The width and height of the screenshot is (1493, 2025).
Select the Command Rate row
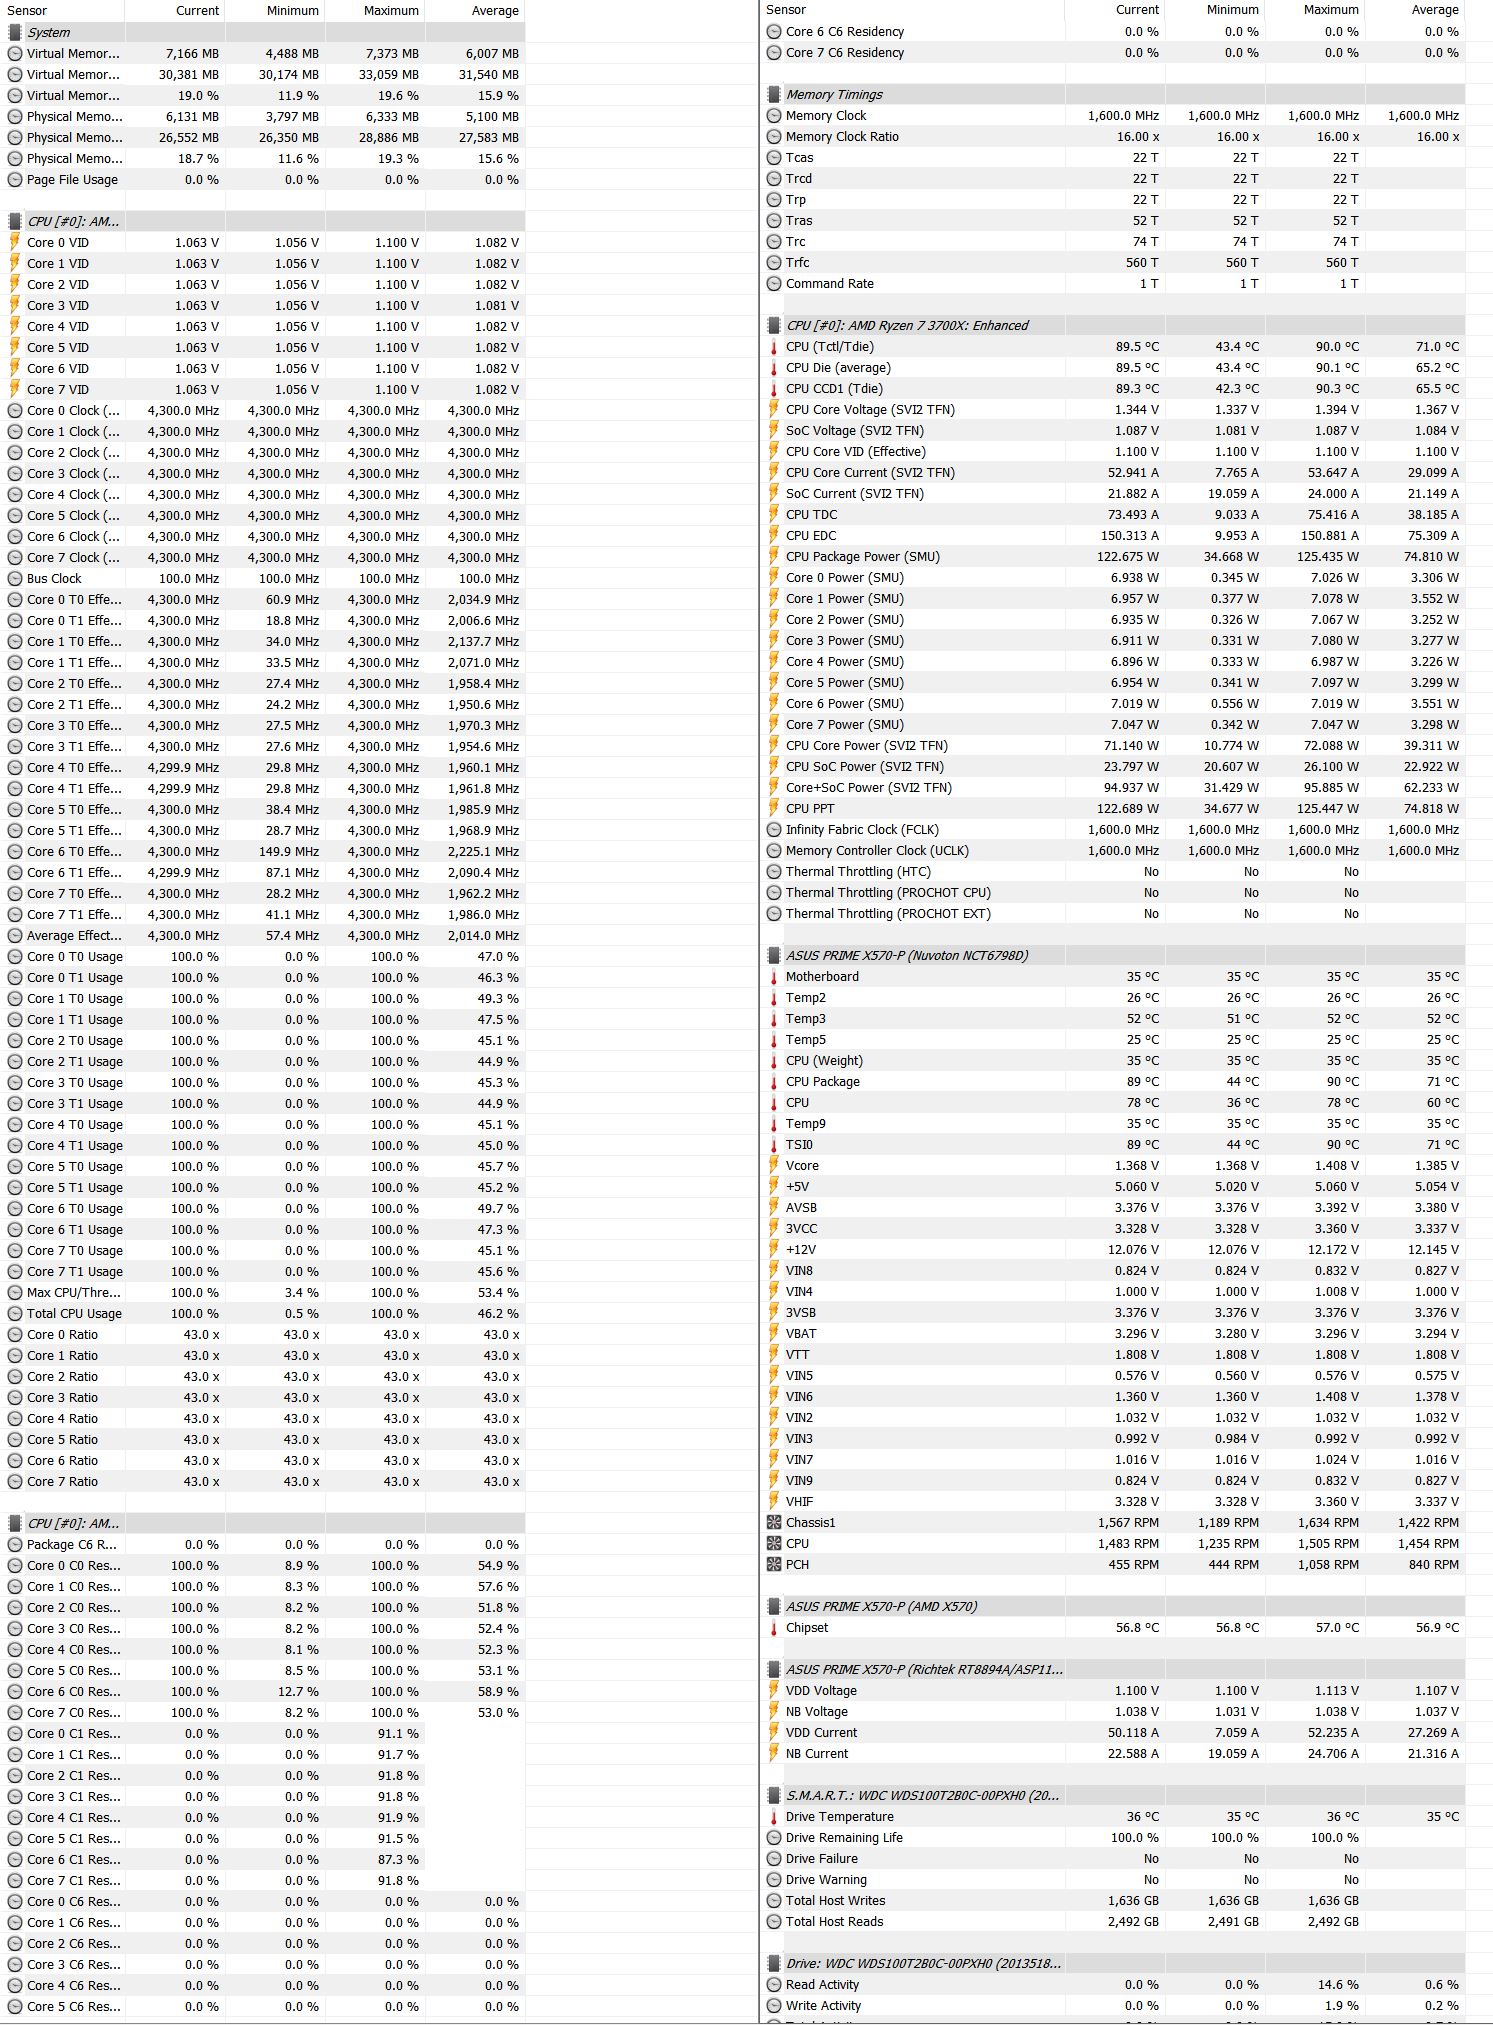[x=1115, y=284]
